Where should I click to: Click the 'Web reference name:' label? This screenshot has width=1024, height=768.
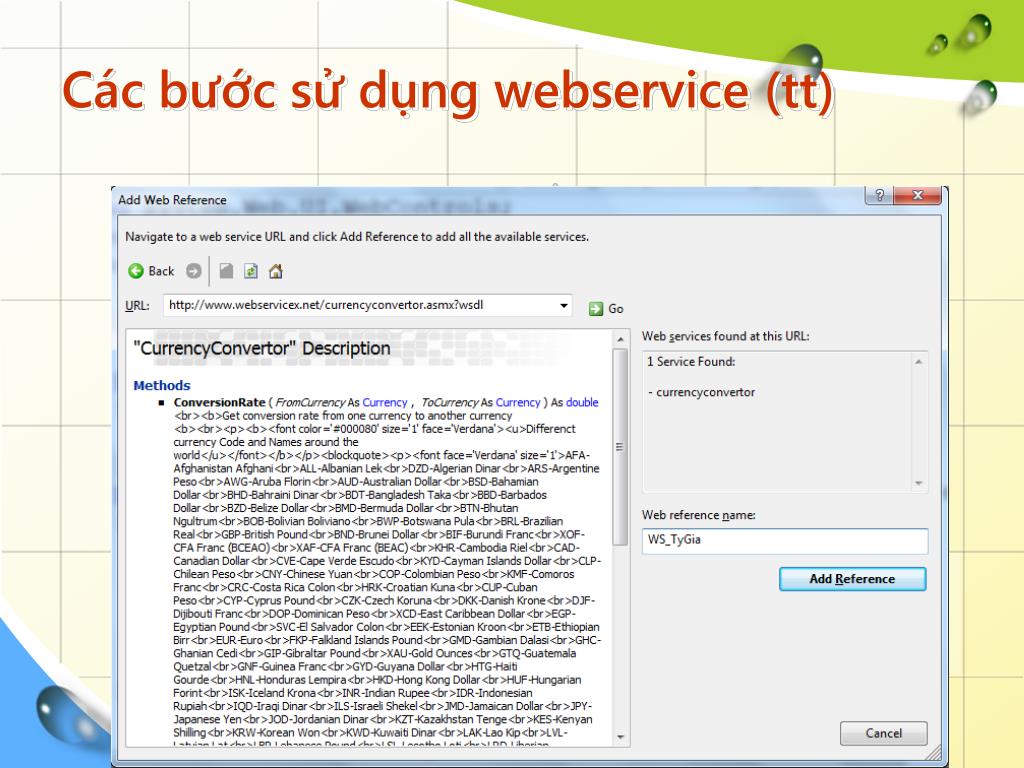(699, 515)
